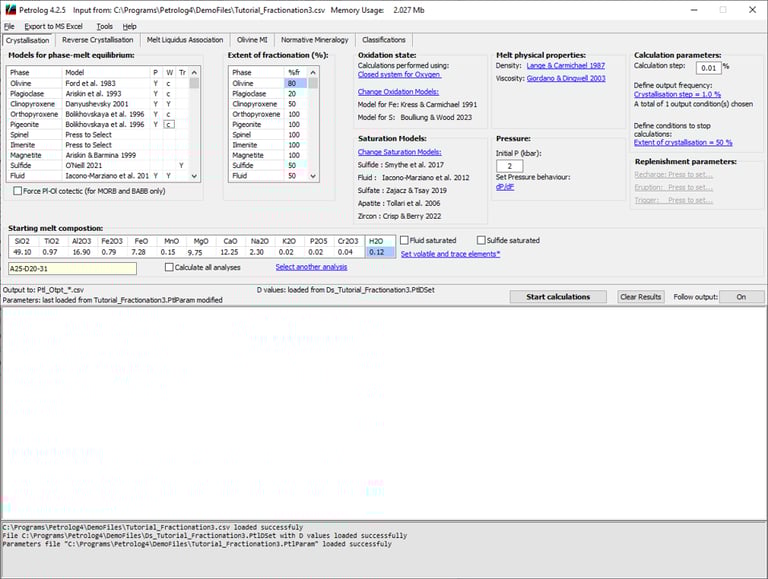Click Trigger: Press to set link
This screenshot has height=579, width=768.
pyautogui.click(x=673, y=200)
